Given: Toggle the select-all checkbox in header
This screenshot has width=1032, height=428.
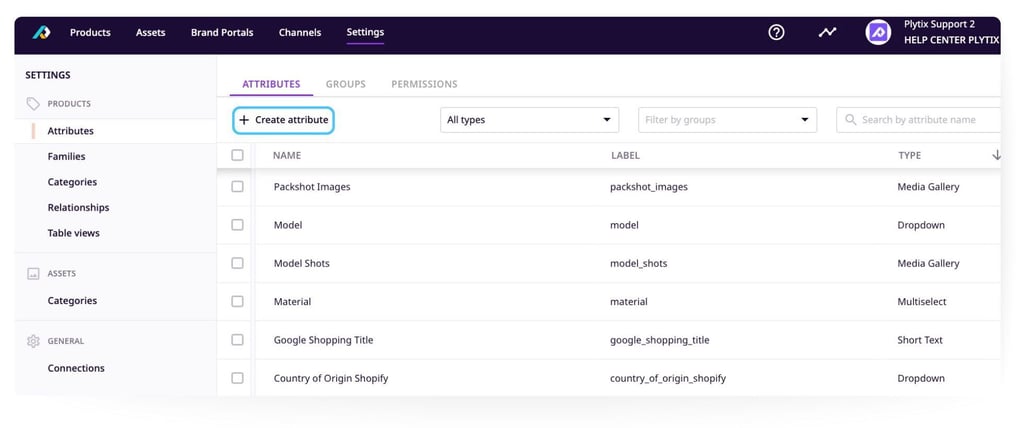Looking at the screenshot, I should (237, 155).
